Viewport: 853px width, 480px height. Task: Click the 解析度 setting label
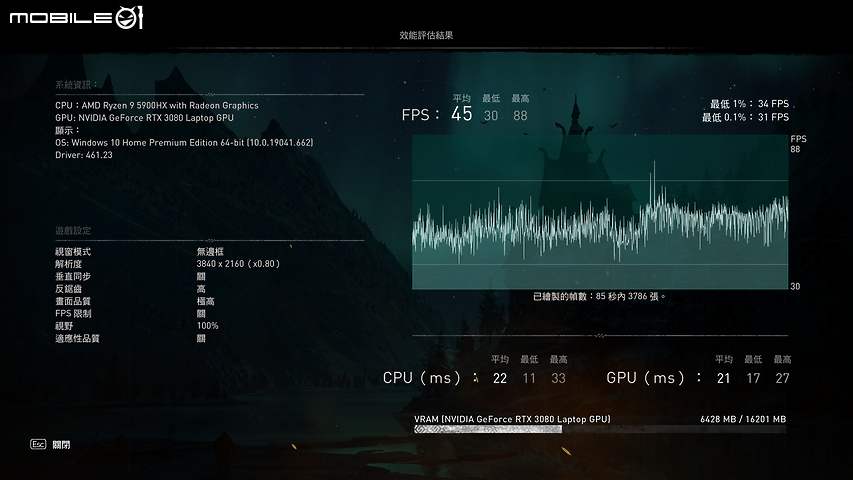[69, 264]
